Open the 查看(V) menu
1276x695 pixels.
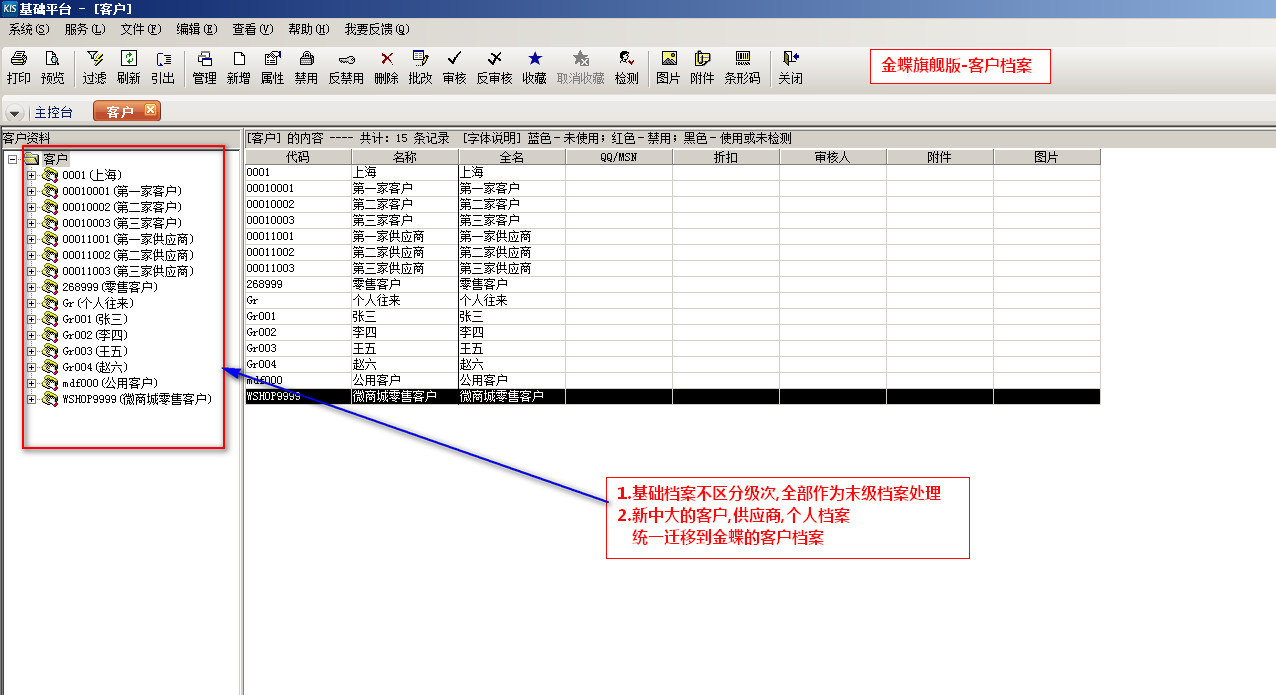tap(251, 29)
